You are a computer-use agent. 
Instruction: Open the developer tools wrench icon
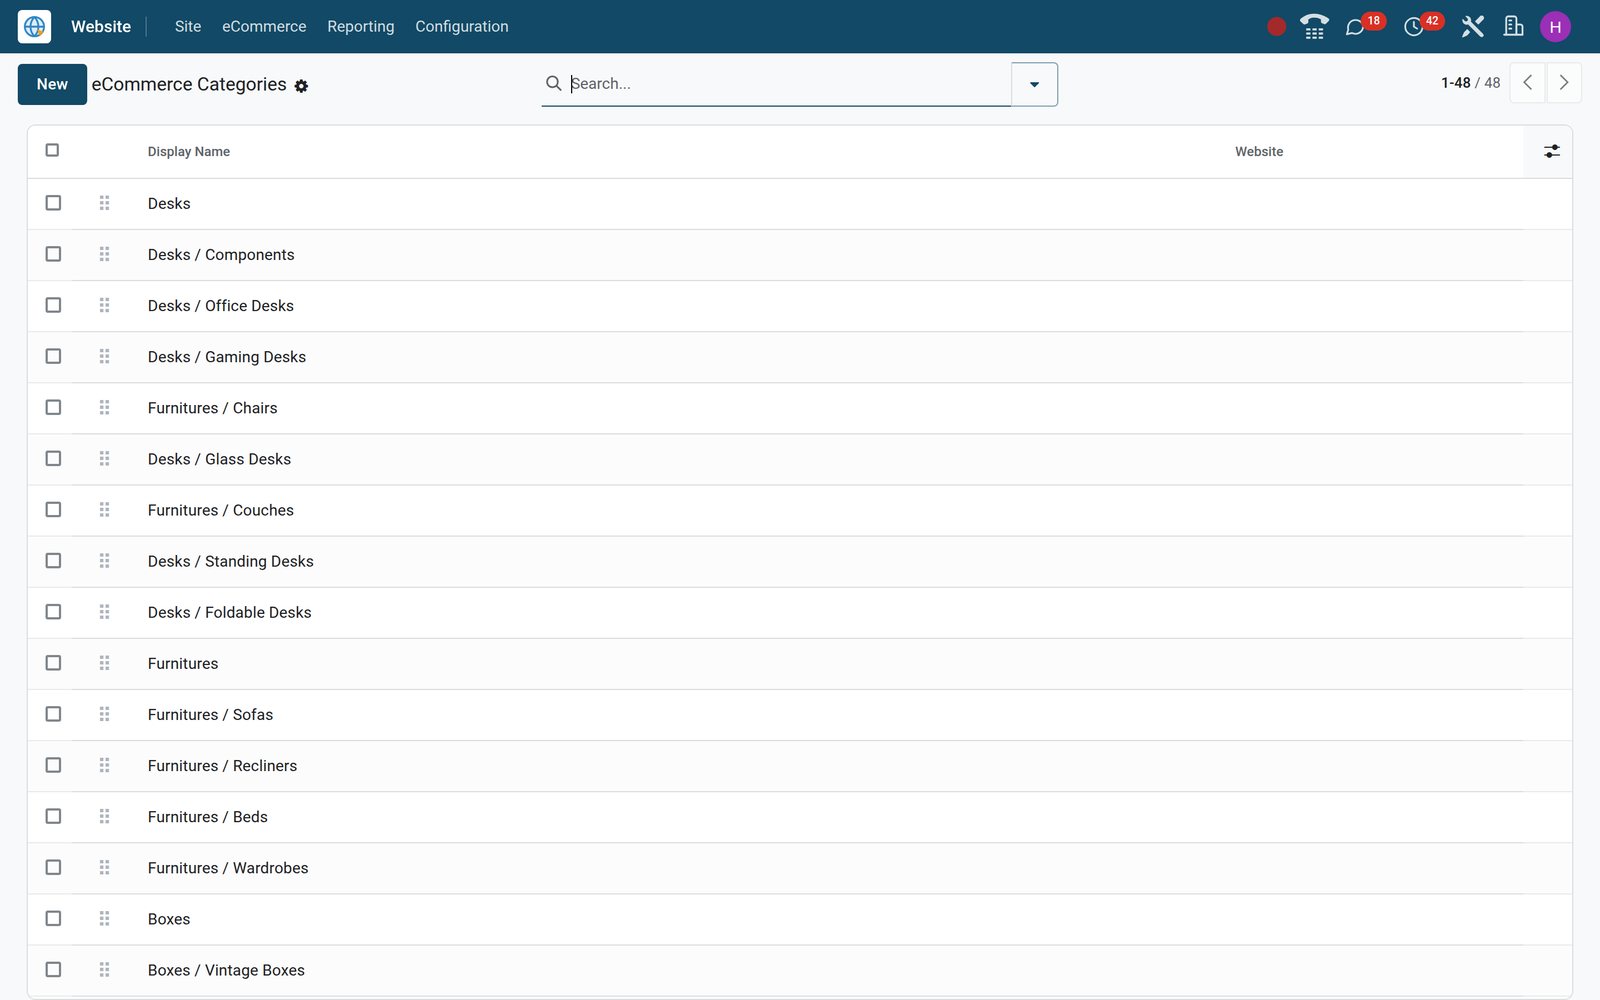pos(1472,27)
